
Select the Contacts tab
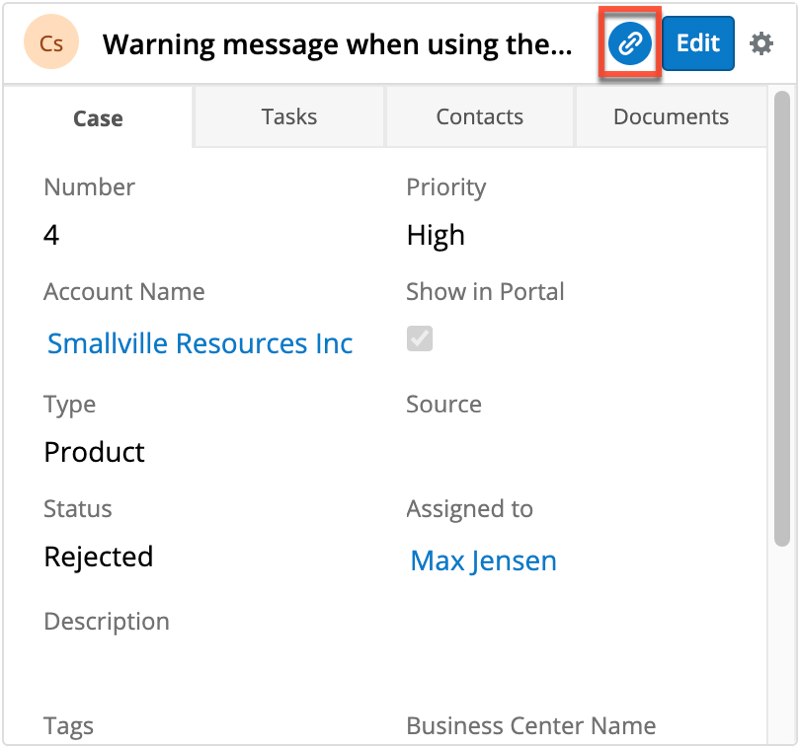479,117
